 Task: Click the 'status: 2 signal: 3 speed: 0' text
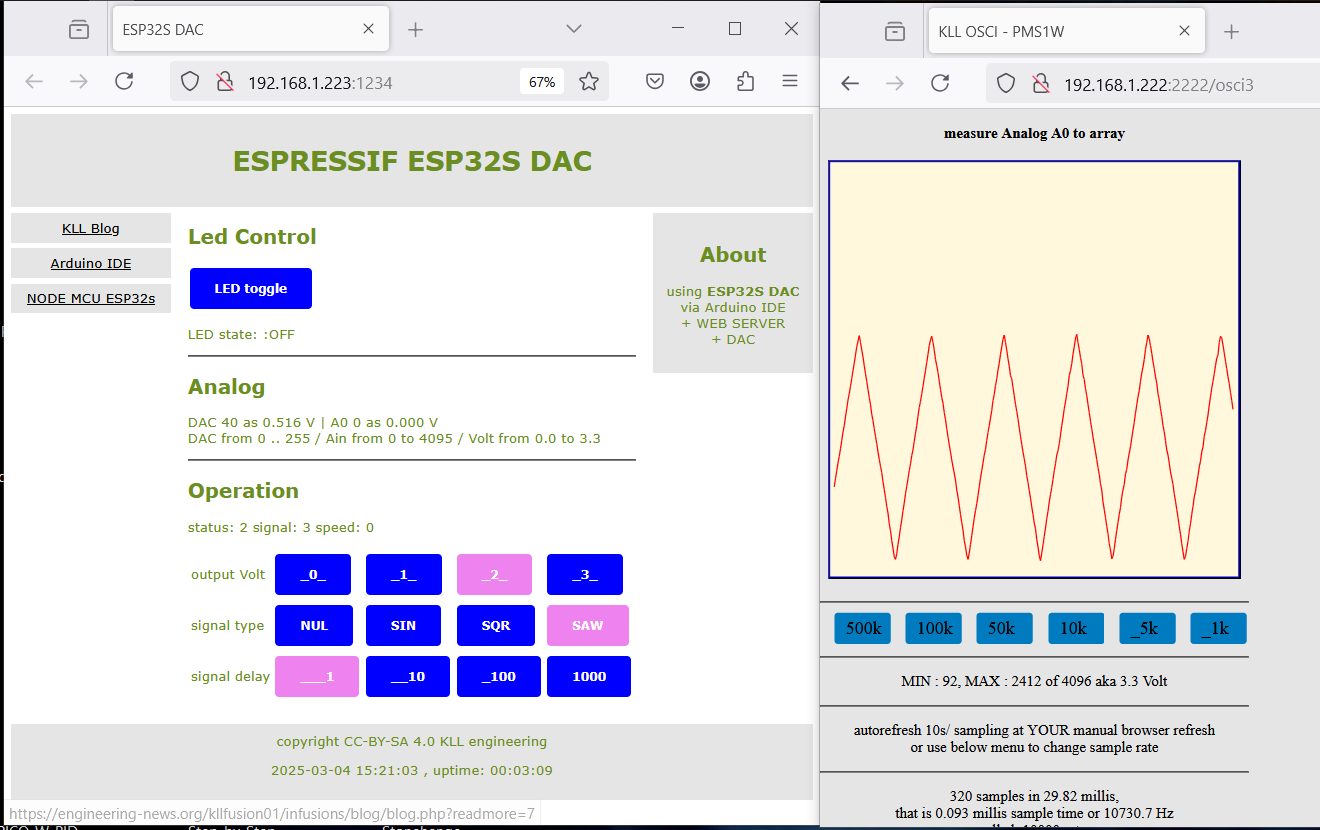click(281, 527)
